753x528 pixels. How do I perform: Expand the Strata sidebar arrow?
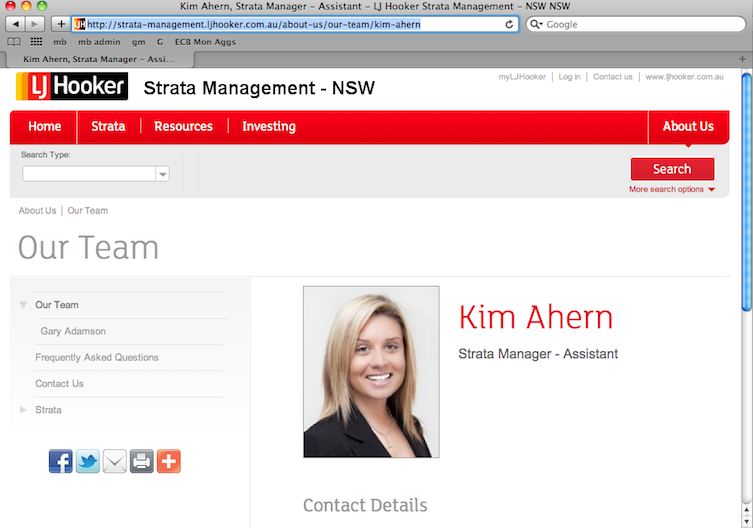[x=23, y=410]
